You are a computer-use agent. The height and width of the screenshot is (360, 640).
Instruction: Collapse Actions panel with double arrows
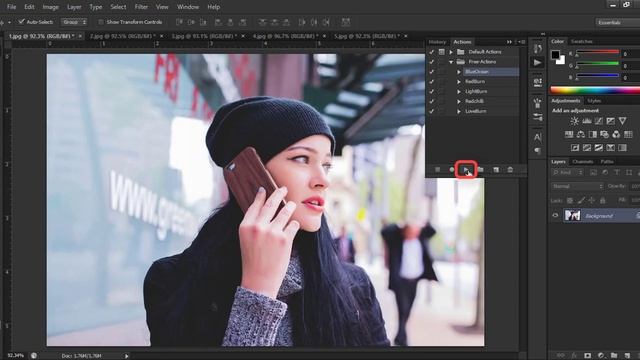[x=509, y=42]
